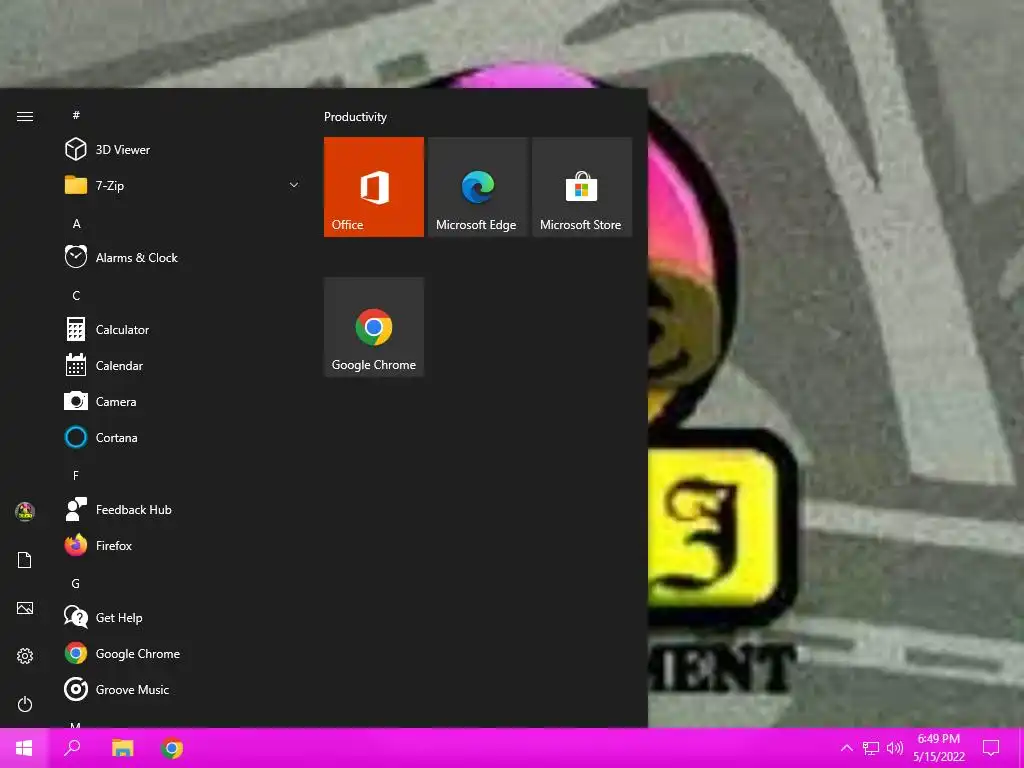Open the Calendar app
The height and width of the screenshot is (768, 1024).
pos(183,366)
